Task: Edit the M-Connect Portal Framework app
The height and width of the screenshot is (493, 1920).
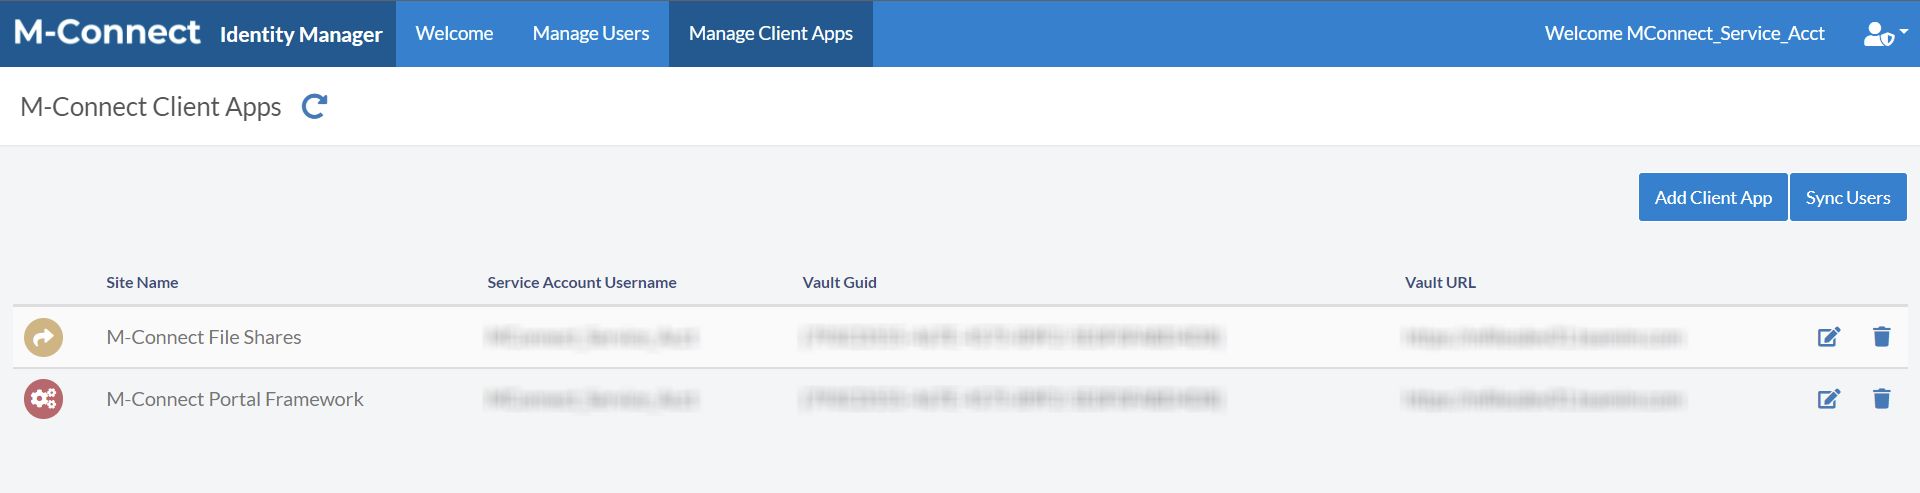Action: click(x=1829, y=399)
